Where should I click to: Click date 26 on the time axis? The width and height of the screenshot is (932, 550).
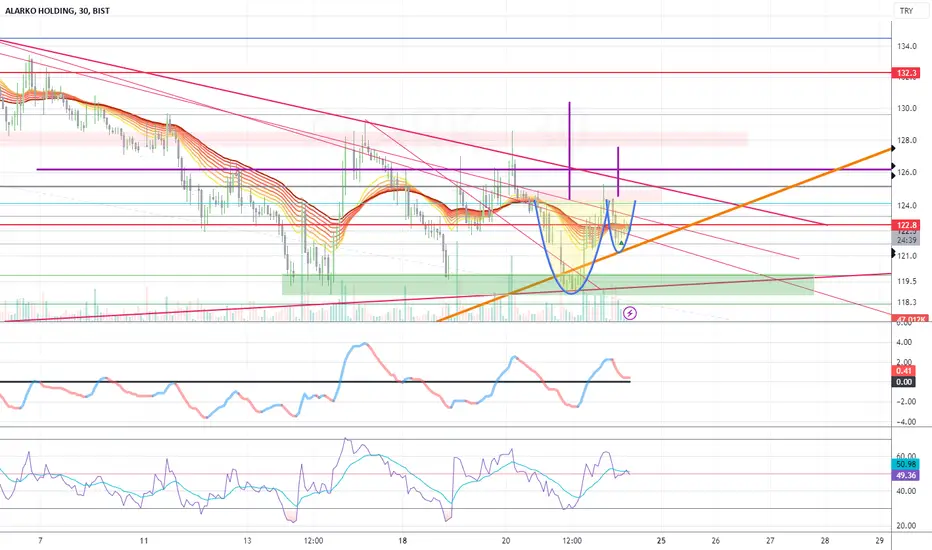(716, 541)
